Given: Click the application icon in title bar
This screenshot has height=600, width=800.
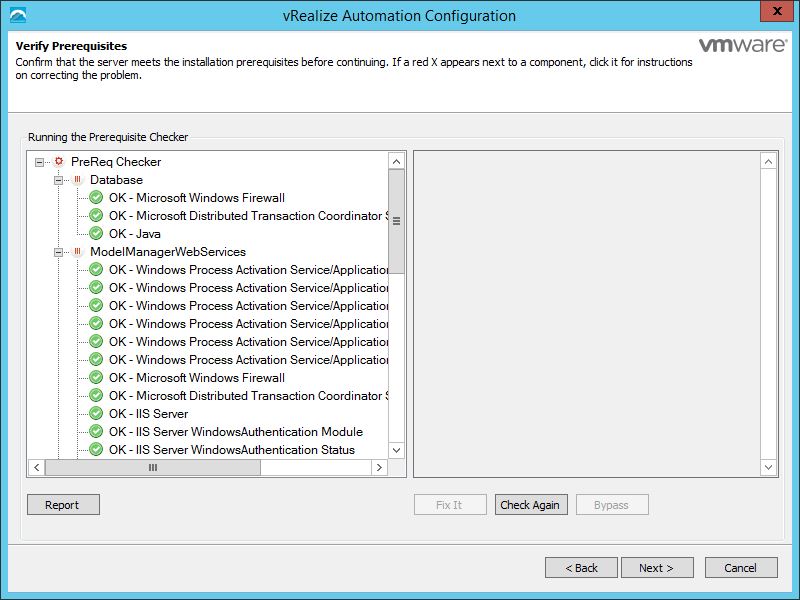Looking at the screenshot, I should [18, 15].
